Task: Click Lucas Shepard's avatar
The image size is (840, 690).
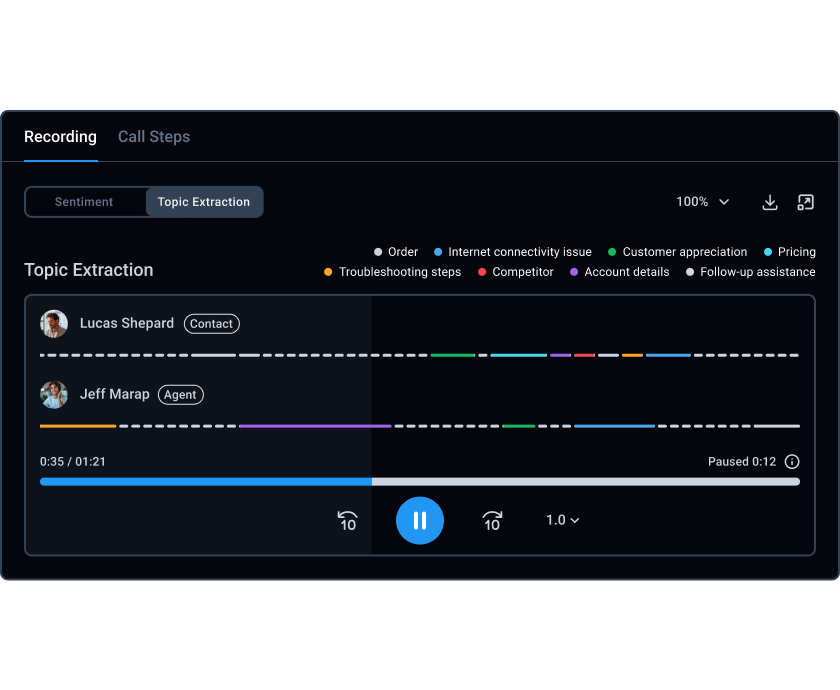Action: click(x=54, y=324)
